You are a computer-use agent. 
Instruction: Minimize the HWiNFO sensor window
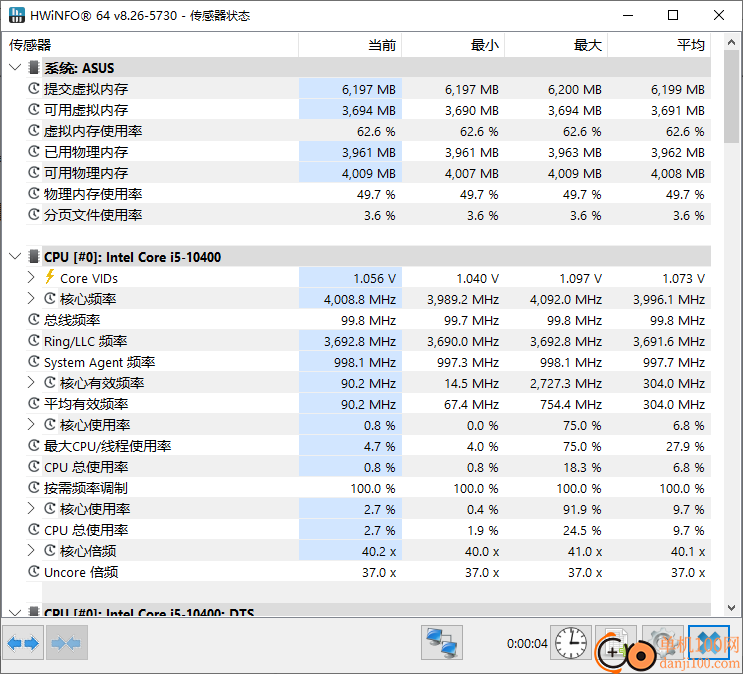tap(628, 15)
